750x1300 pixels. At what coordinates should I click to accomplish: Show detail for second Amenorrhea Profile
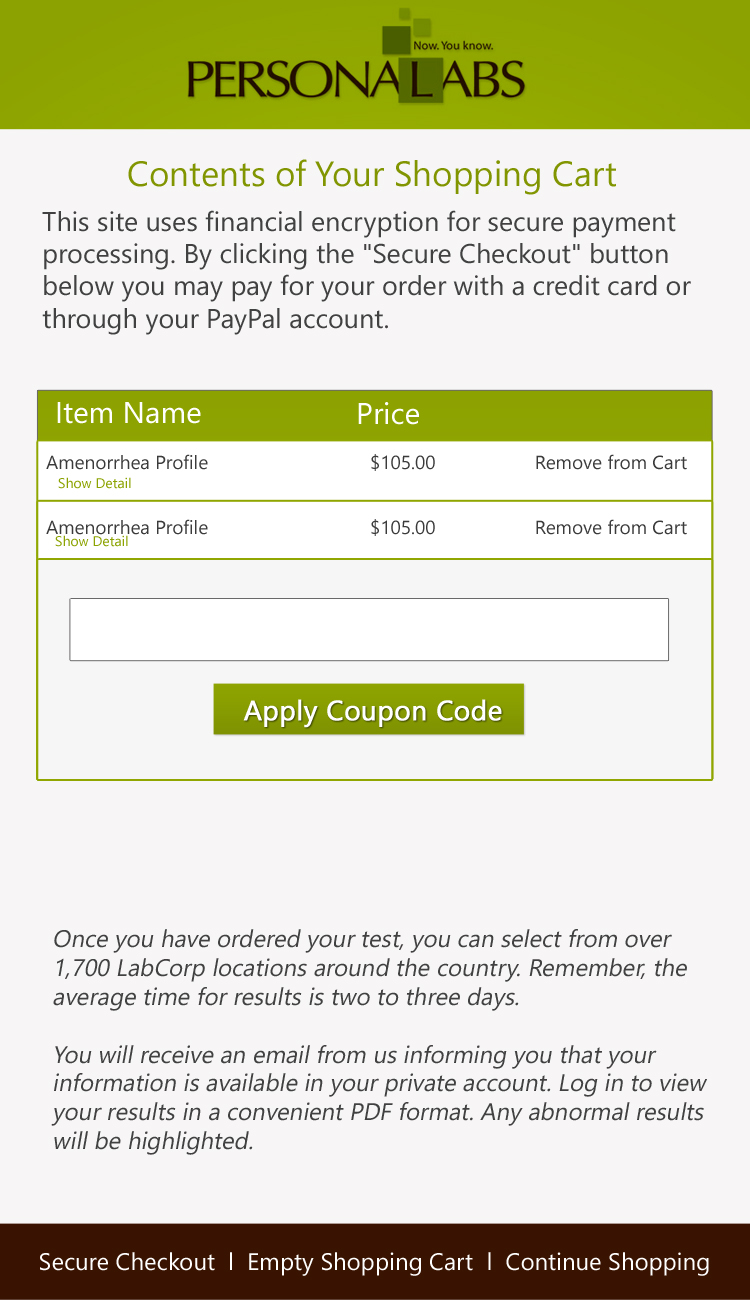(91, 542)
